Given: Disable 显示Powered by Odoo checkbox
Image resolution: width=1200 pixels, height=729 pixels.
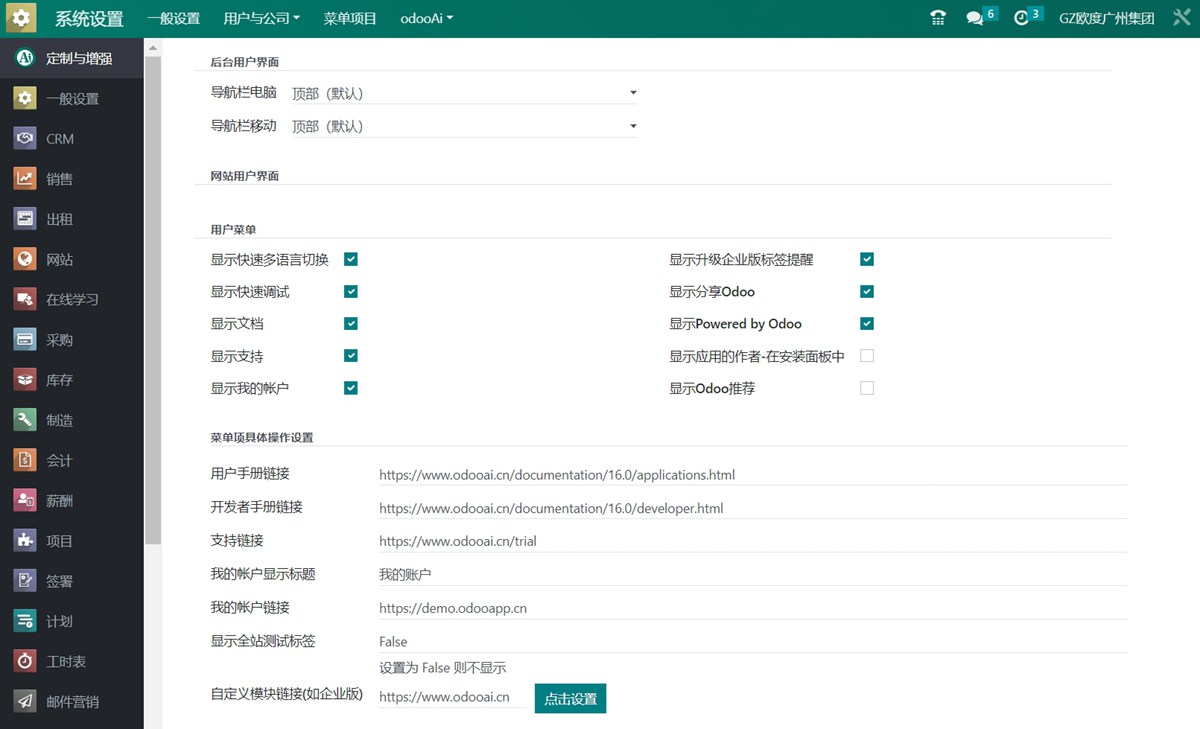Looking at the screenshot, I should pos(867,323).
